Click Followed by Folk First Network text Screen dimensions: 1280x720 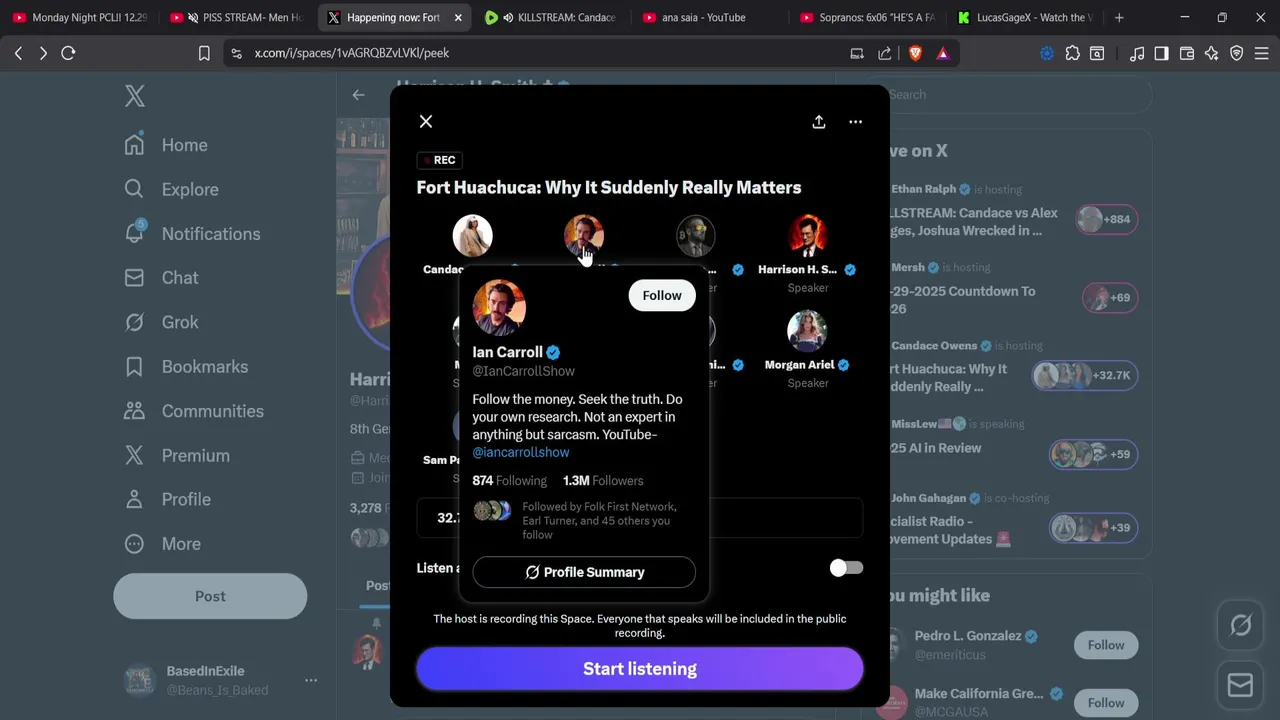[x=599, y=521]
